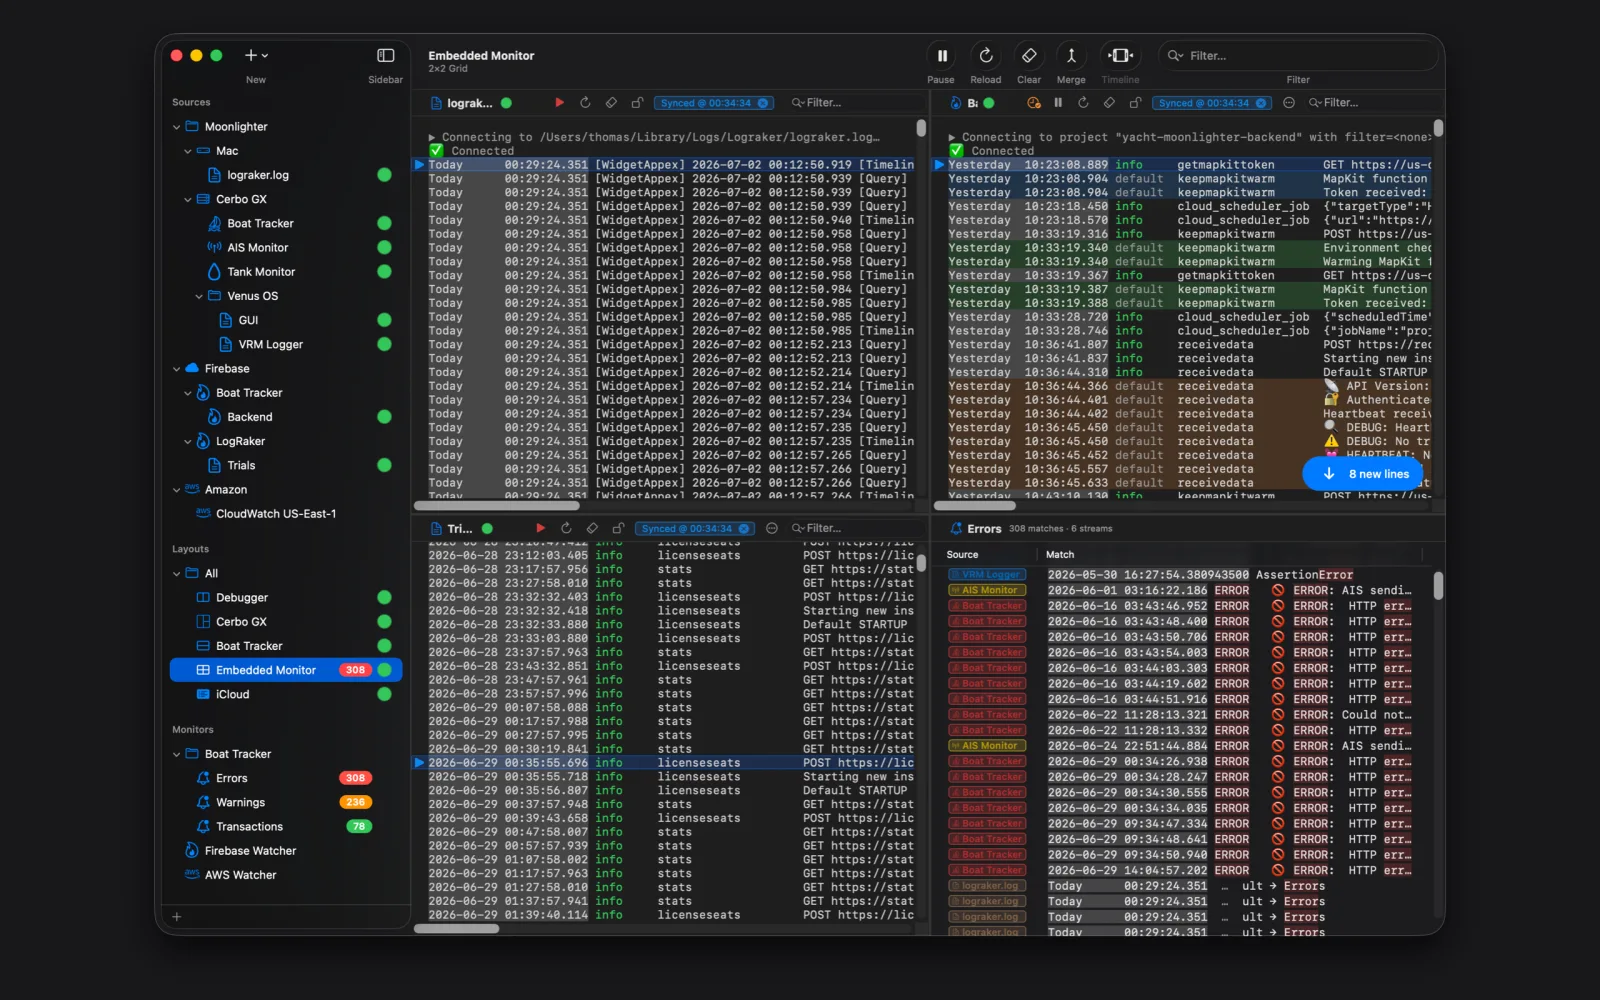Toggle the green status dot for Trials
The height and width of the screenshot is (1000, 1600).
click(384, 465)
